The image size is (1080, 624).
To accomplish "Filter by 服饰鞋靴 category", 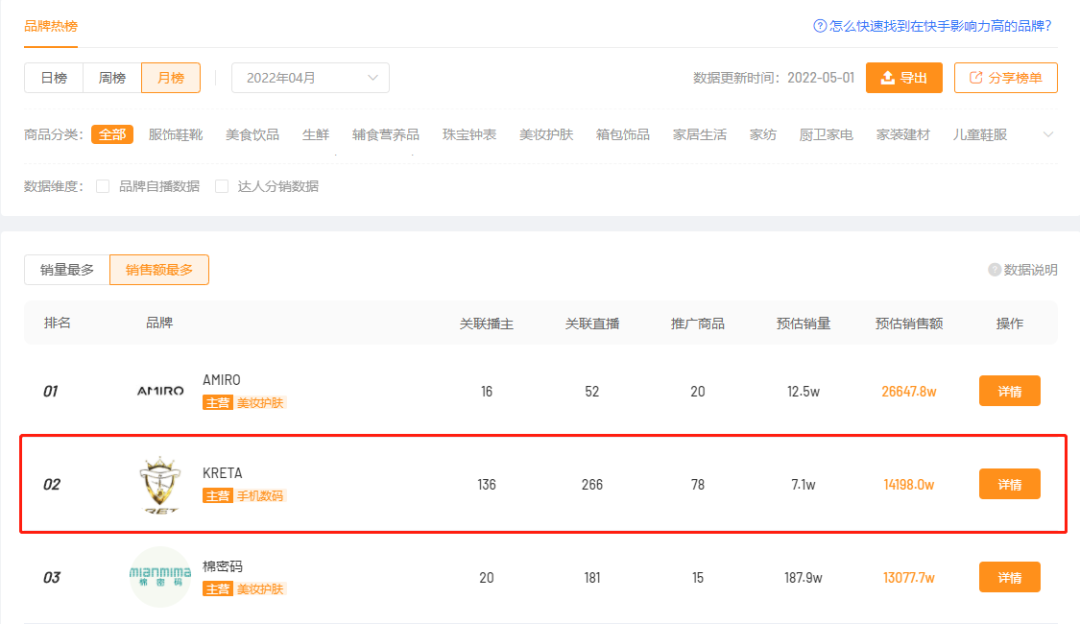I will [x=176, y=135].
